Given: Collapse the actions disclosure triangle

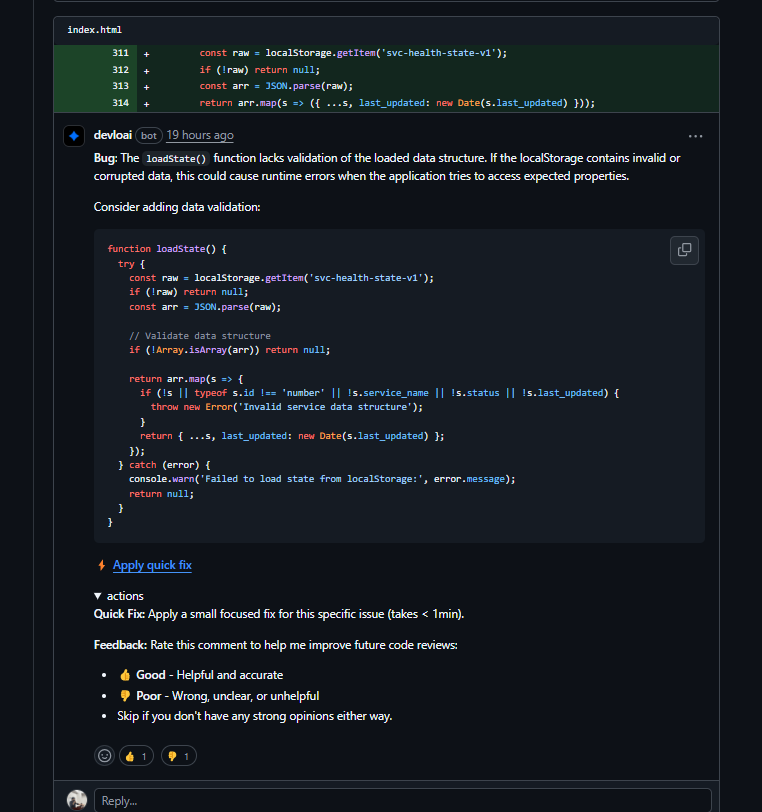Looking at the screenshot, I should click(98, 596).
